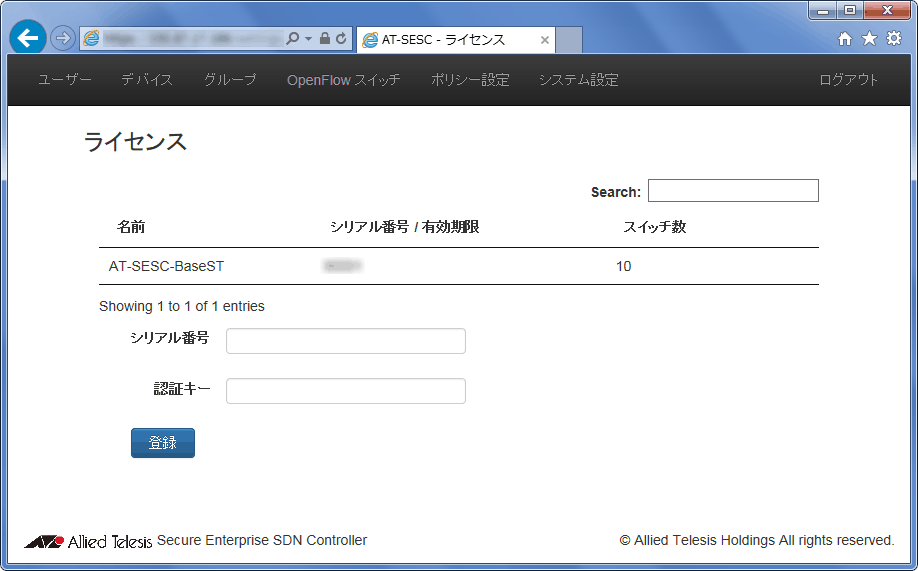This screenshot has width=918, height=571.
Task: Open the ユーザー menu
Action: (x=65, y=80)
